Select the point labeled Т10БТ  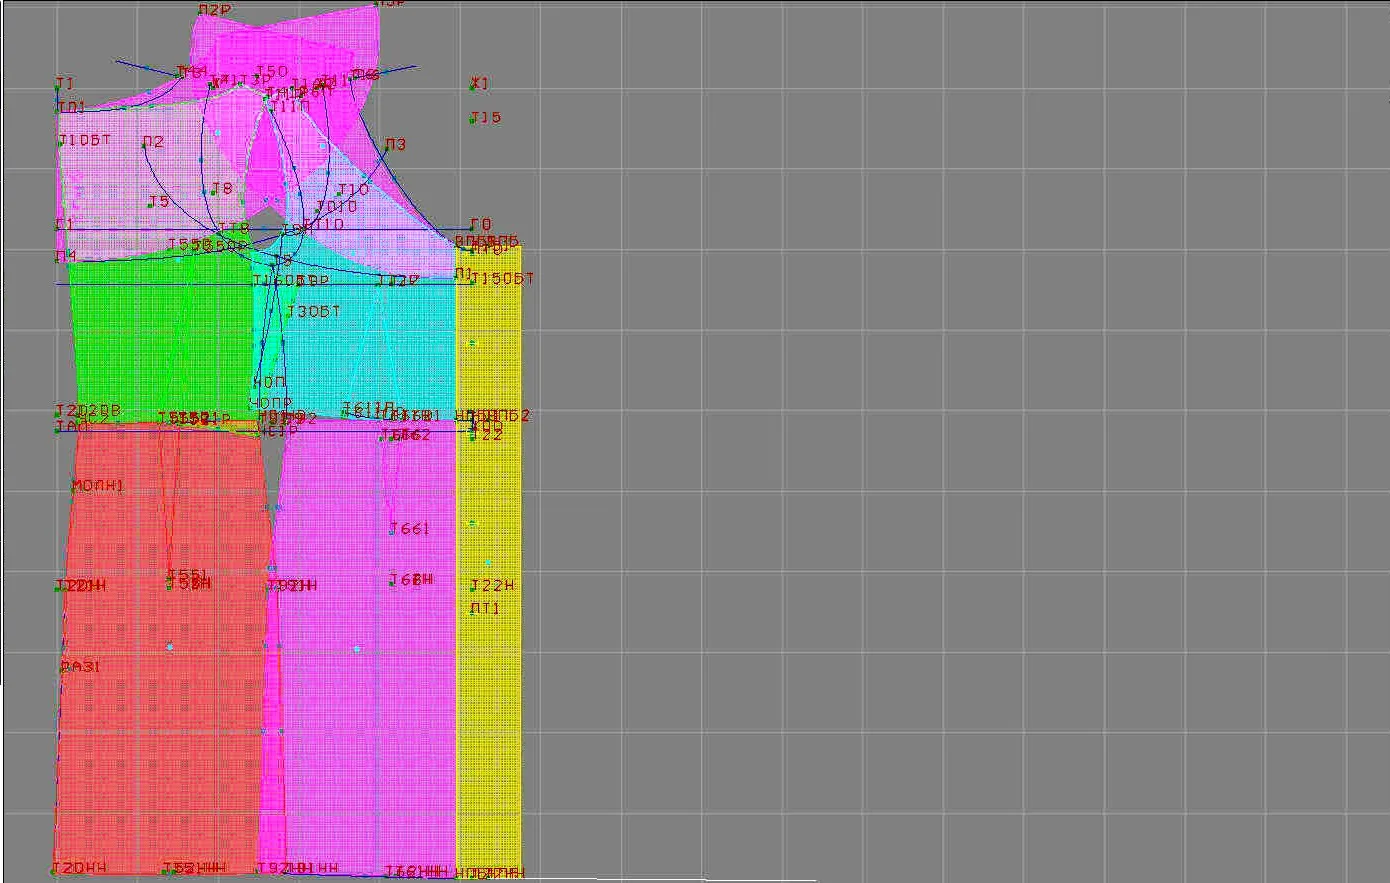click(x=84, y=141)
